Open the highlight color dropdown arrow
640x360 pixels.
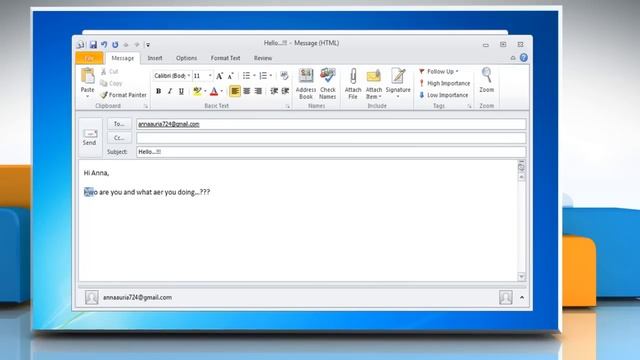click(x=205, y=91)
